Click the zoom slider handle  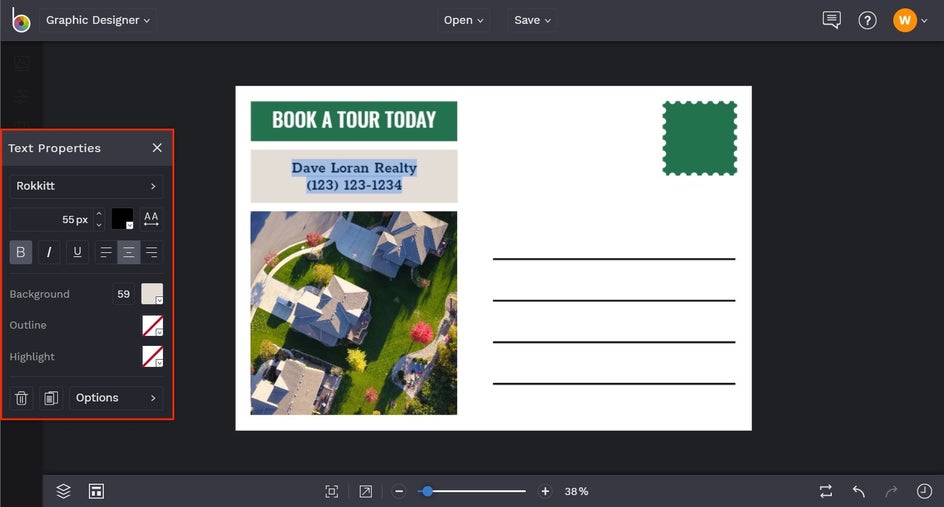tap(427, 491)
